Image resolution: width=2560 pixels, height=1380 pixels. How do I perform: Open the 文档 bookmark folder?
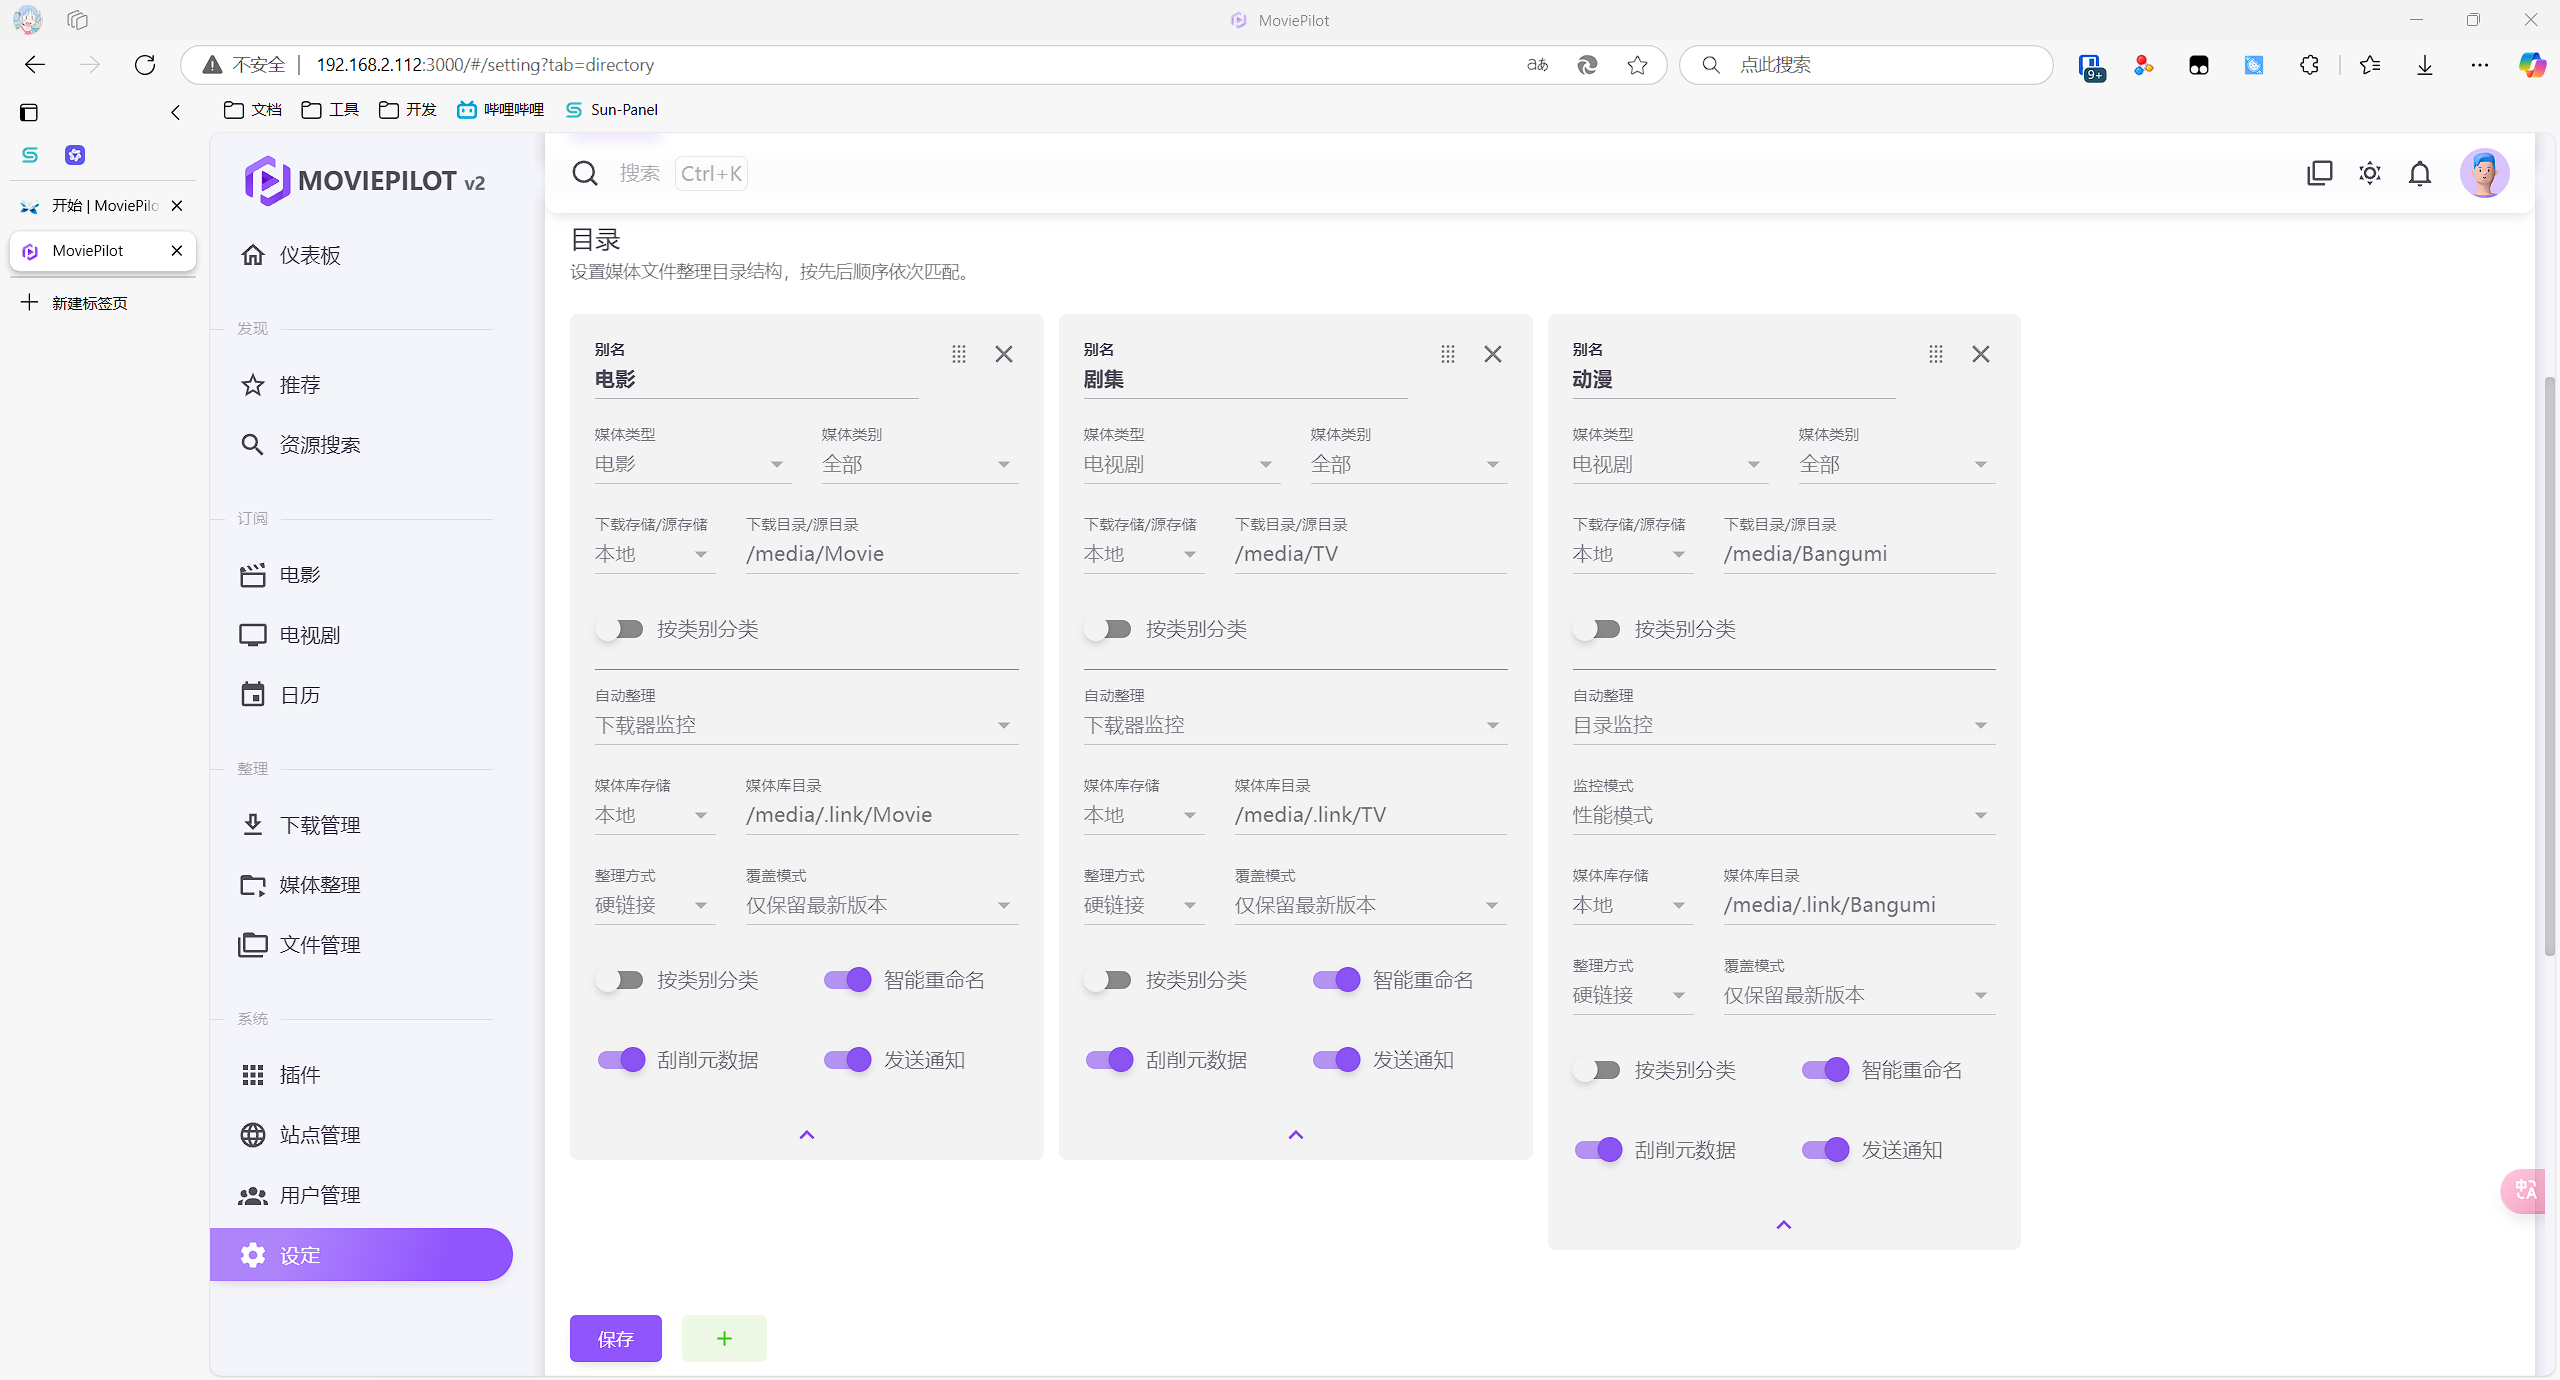pos(253,110)
